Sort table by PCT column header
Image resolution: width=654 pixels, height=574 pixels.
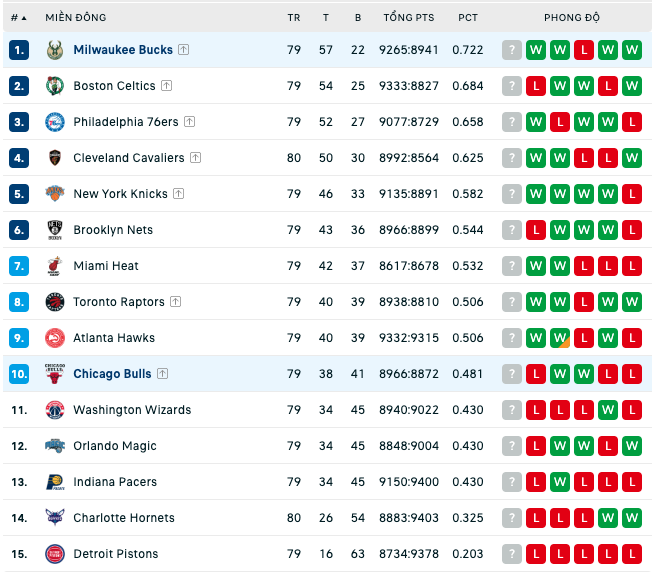point(468,18)
